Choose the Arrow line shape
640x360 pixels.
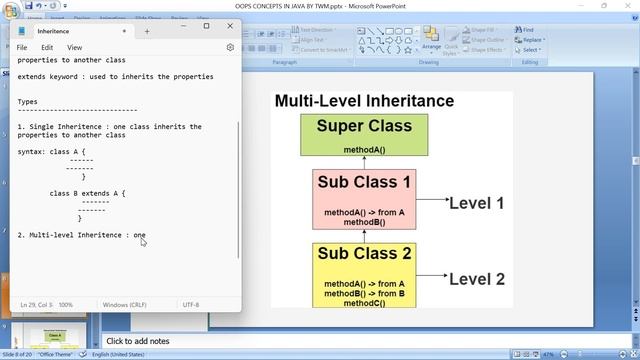[x=380, y=31]
